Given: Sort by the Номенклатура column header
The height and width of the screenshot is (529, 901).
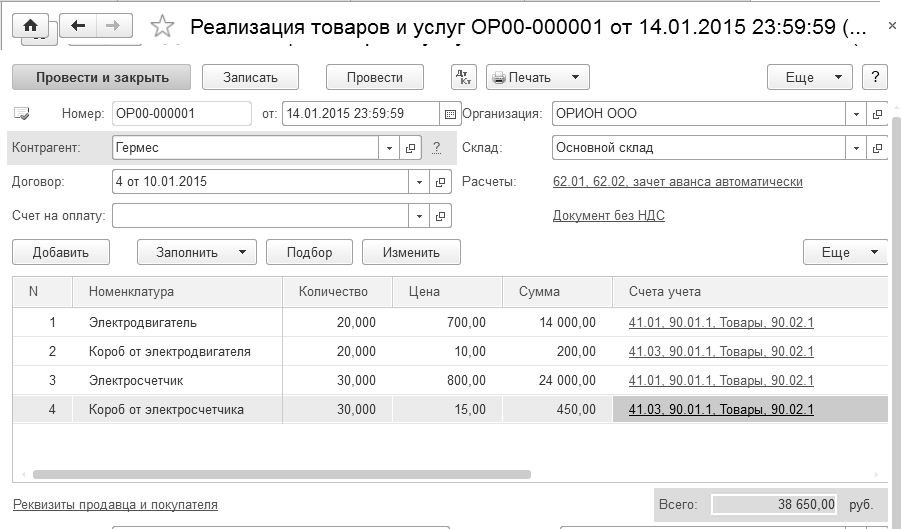Looking at the screenshot, I should point(177,291).
